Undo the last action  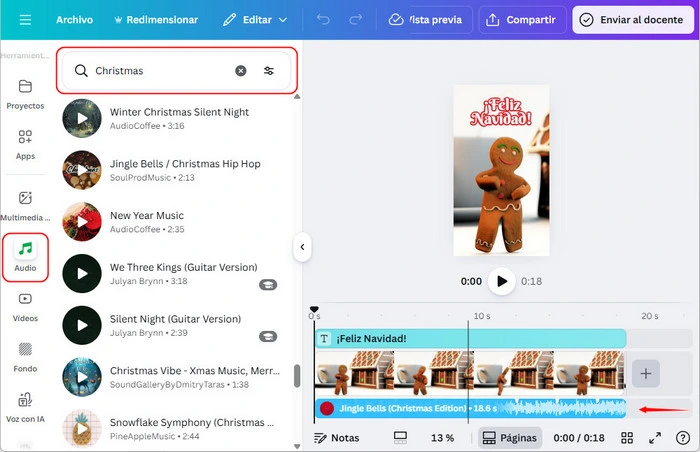(x=323, y=20)
